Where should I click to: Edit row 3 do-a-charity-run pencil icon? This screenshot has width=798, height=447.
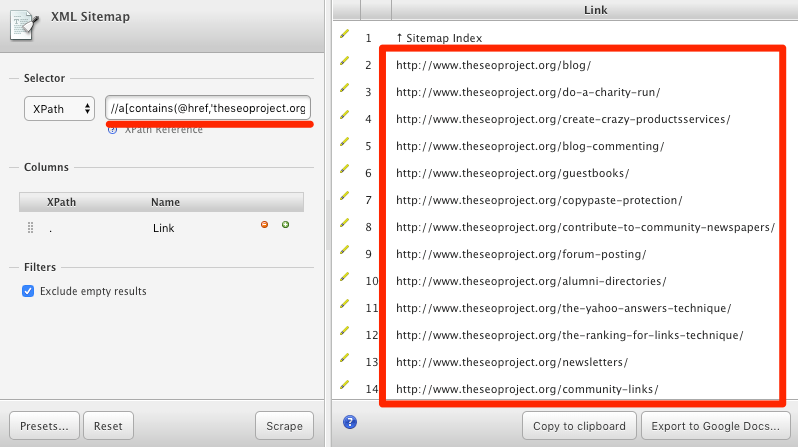[345, 88]
